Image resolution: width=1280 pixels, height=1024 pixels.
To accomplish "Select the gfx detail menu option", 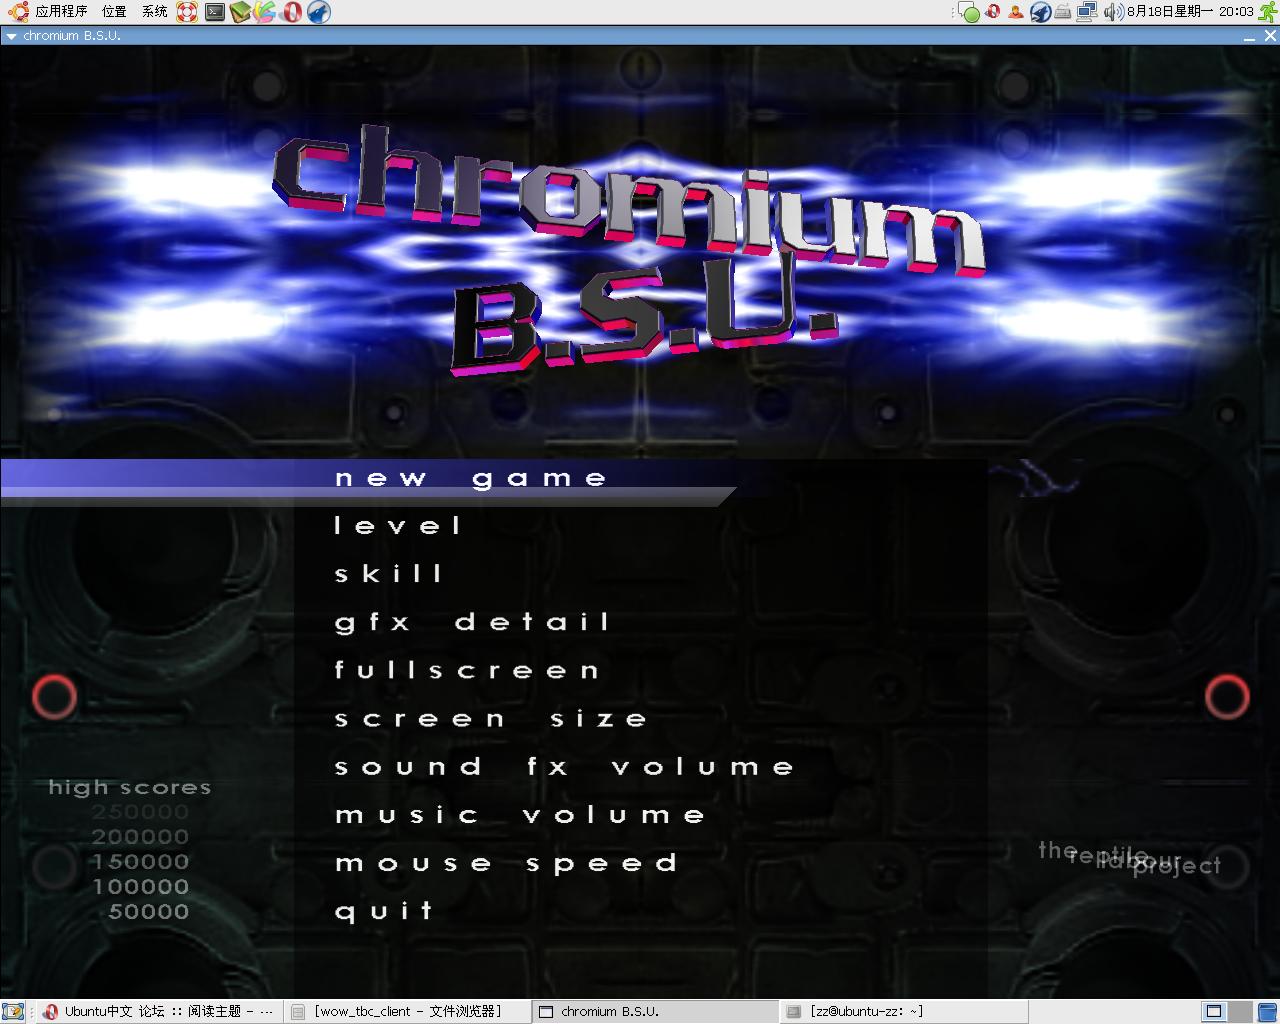I will click(x=472, y=622).
